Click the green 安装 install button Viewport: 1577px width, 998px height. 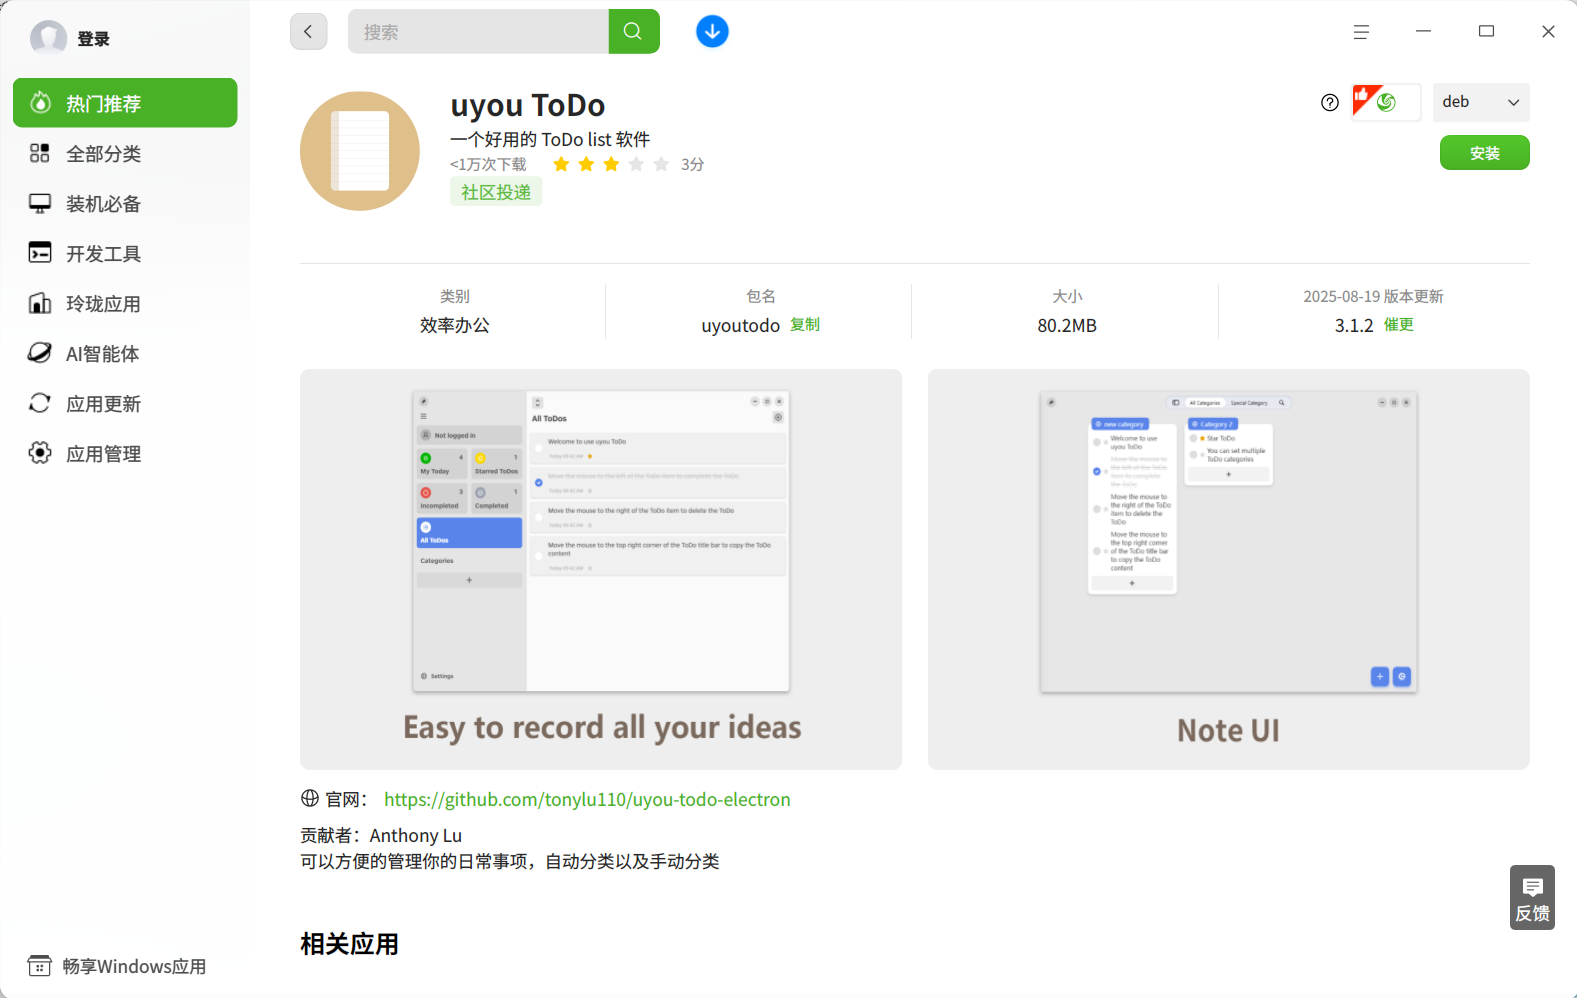coord(1485,153)
